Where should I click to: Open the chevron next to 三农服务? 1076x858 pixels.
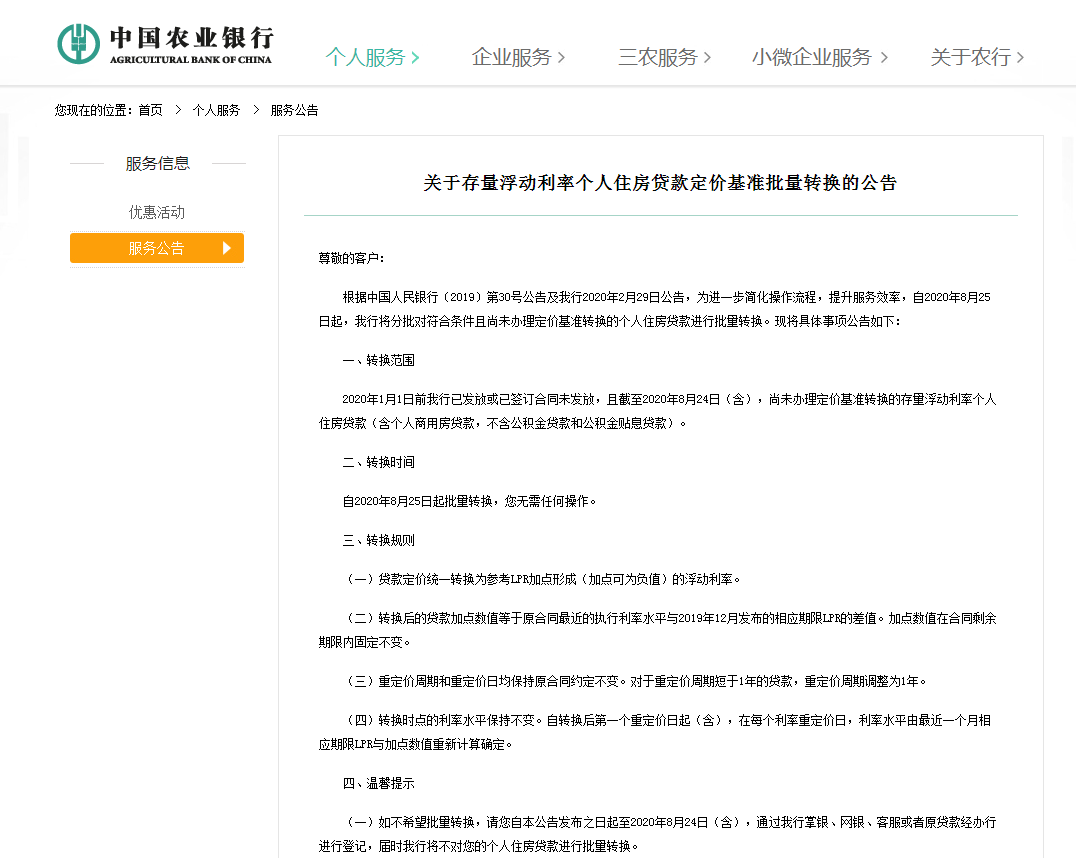coord(707,58)
